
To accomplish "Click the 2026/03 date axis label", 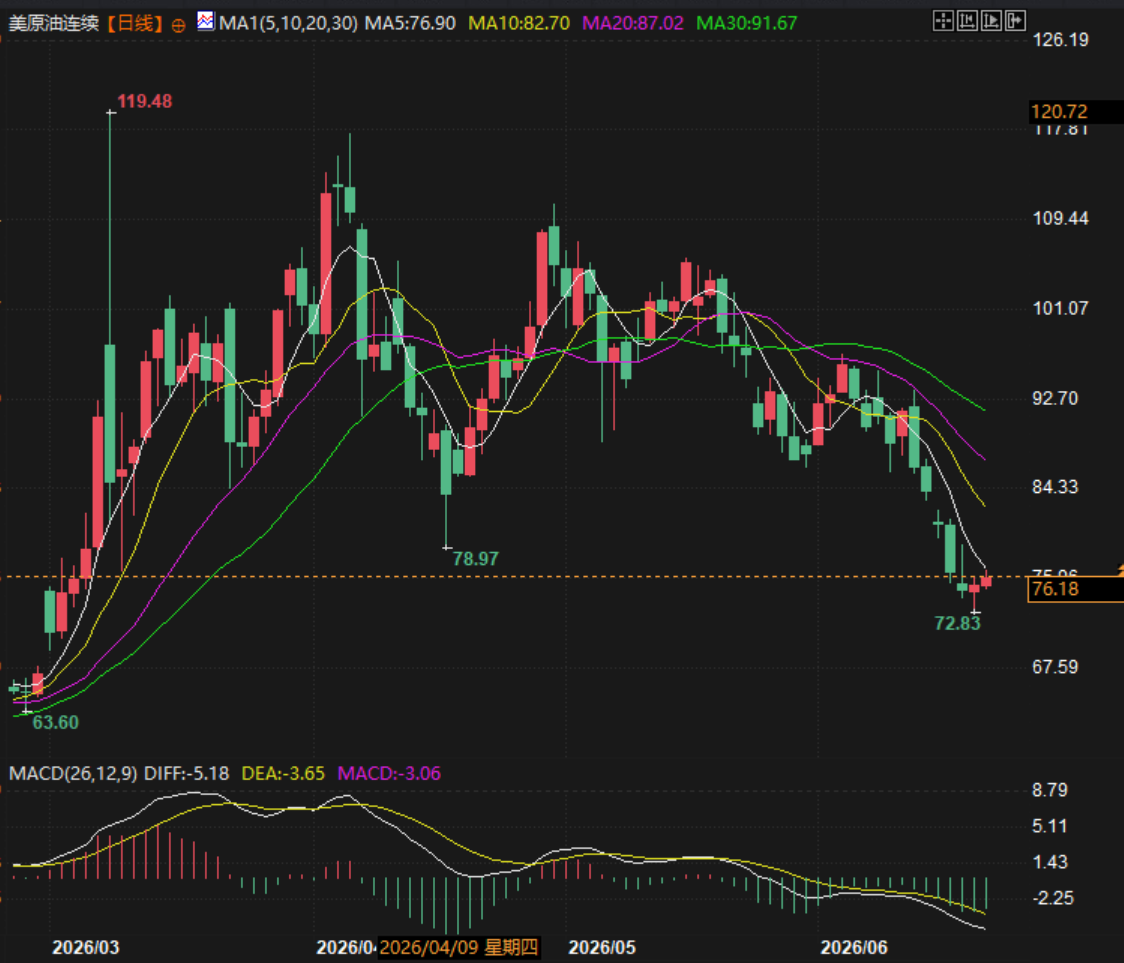I will [86, 947].
